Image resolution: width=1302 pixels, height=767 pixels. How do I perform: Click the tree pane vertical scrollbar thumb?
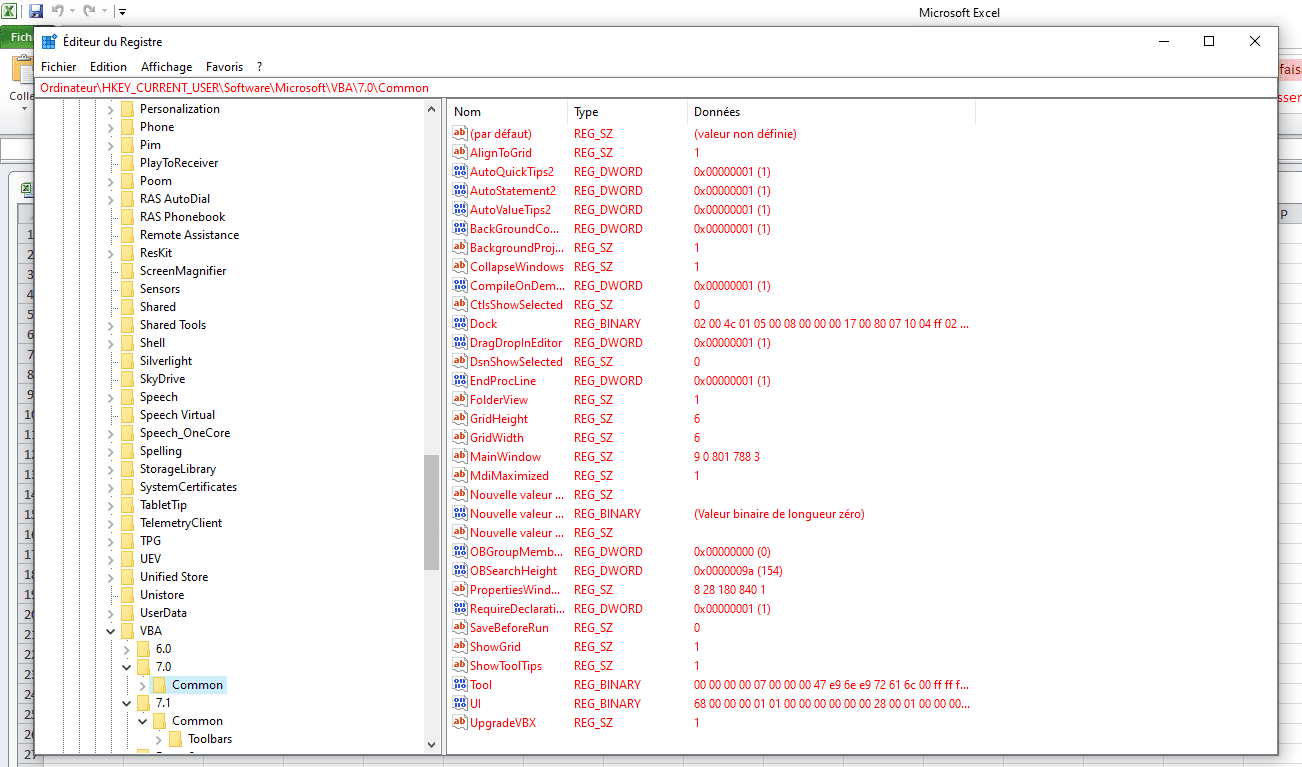431,512
